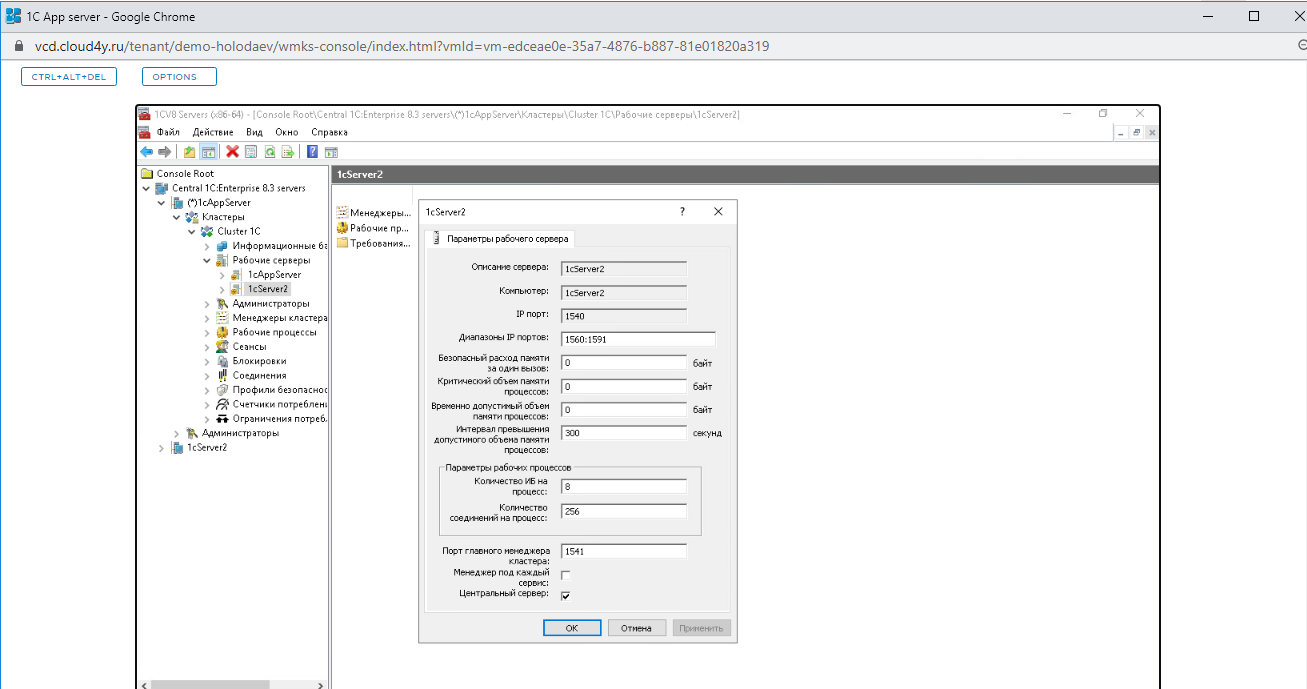Collapse the Central 1C:Enterprise 8.3 servers node
The width and height of the screenshot is (1307, 689).
pos(147,188)
